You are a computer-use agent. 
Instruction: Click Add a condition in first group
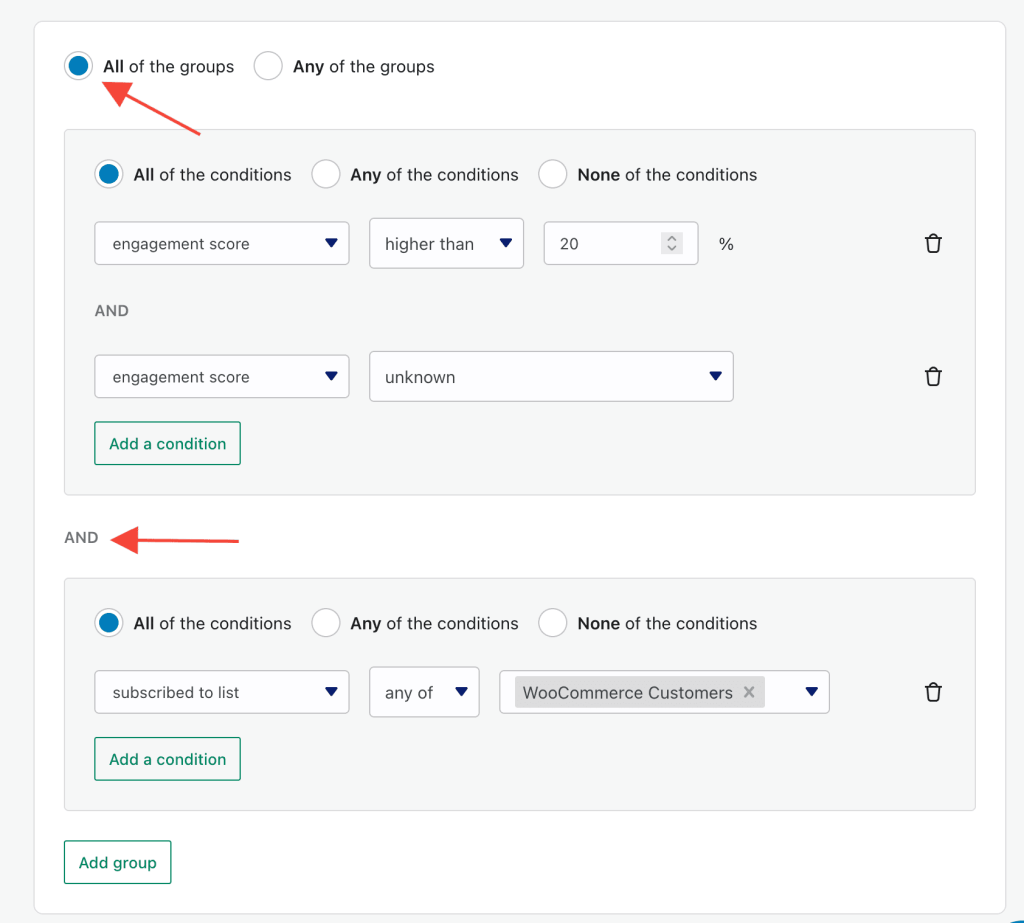(167, 444)
